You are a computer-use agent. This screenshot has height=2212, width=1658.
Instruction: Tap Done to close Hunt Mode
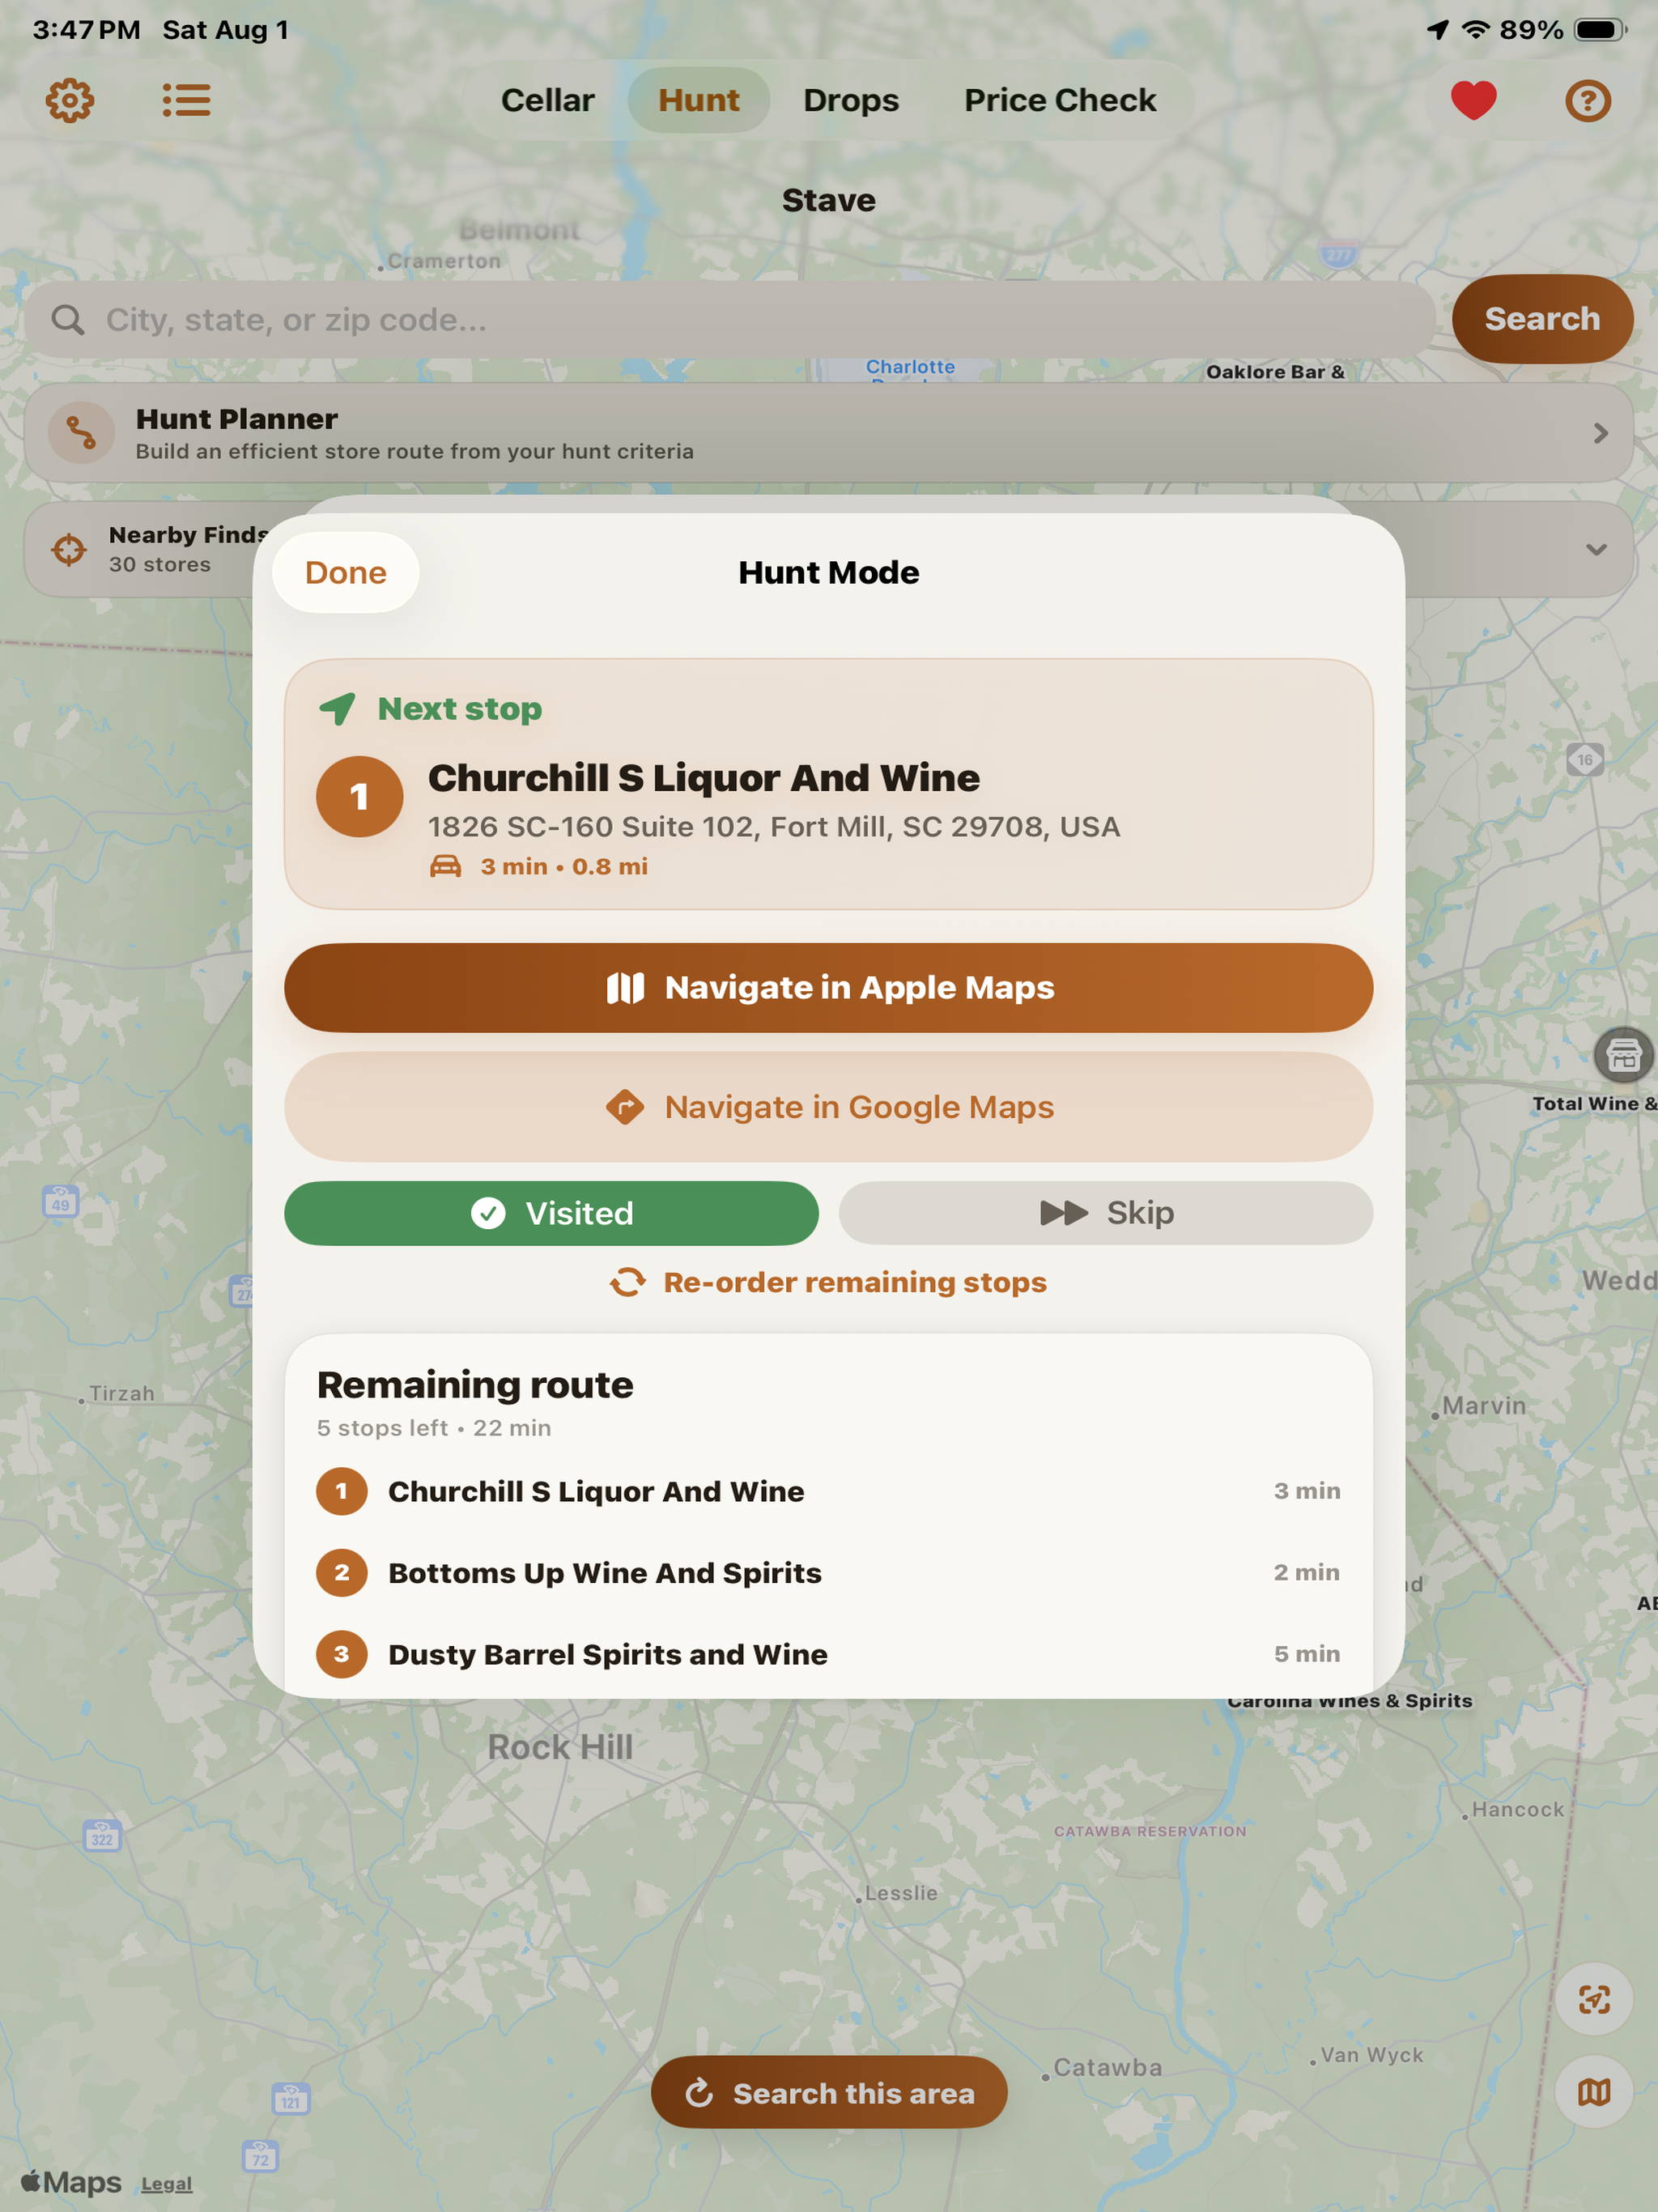coord(345,572)
